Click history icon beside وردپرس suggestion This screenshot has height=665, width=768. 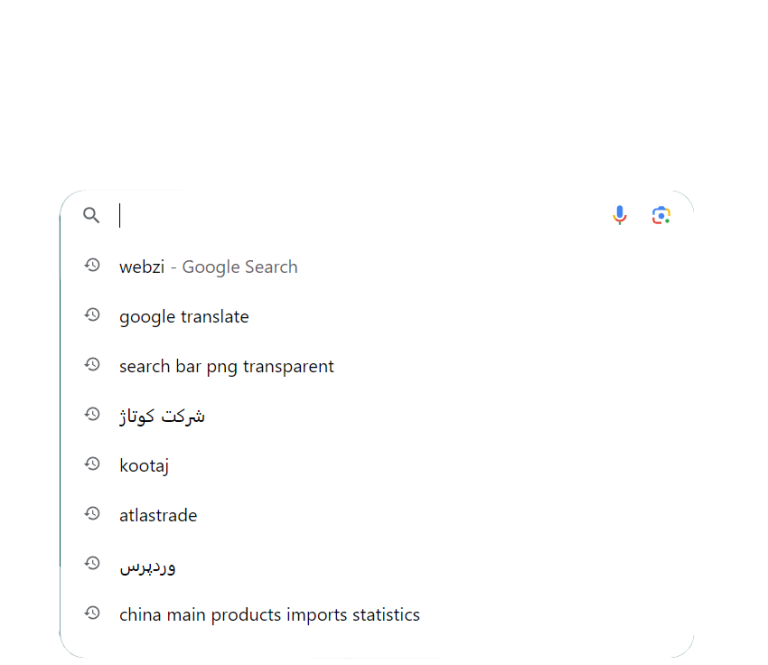(x=92, y=564)
